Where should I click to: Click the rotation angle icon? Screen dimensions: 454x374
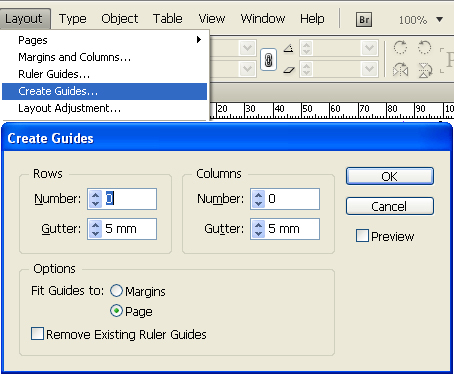pos(289,48)
